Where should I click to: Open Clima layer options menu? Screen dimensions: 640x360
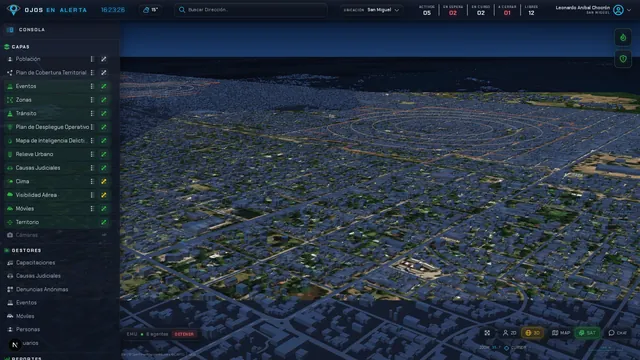click(92, 182)
